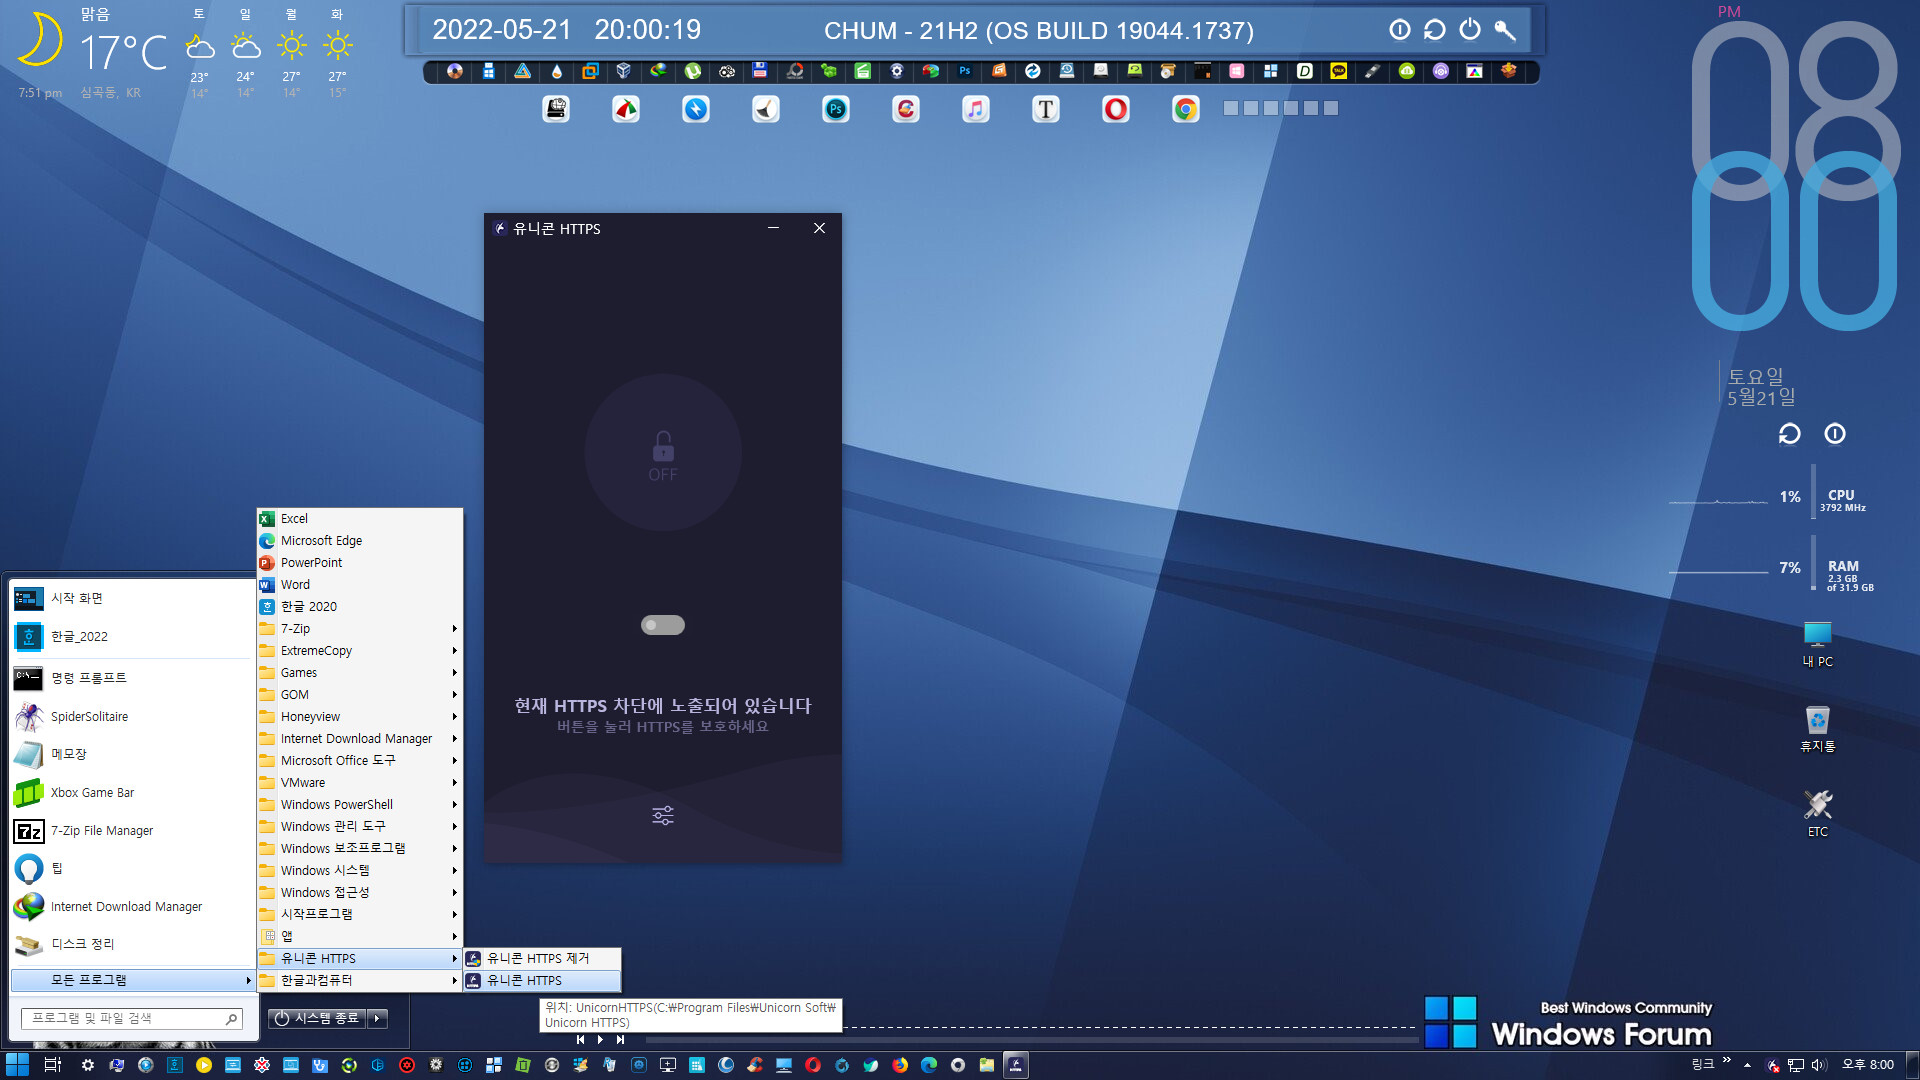This screenshot has height=1080, width=1920.
Task: Open arrow next to 시스템 종료 button
Action: click(377, 1018)
